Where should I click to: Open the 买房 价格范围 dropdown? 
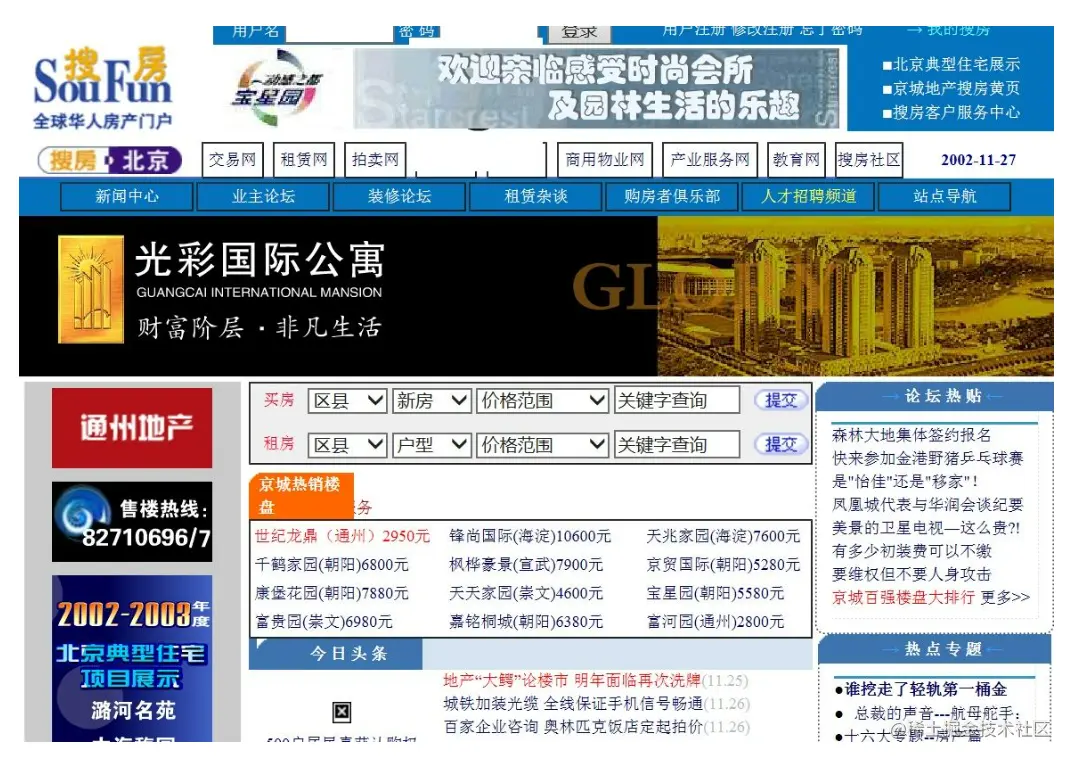(542, 401)
